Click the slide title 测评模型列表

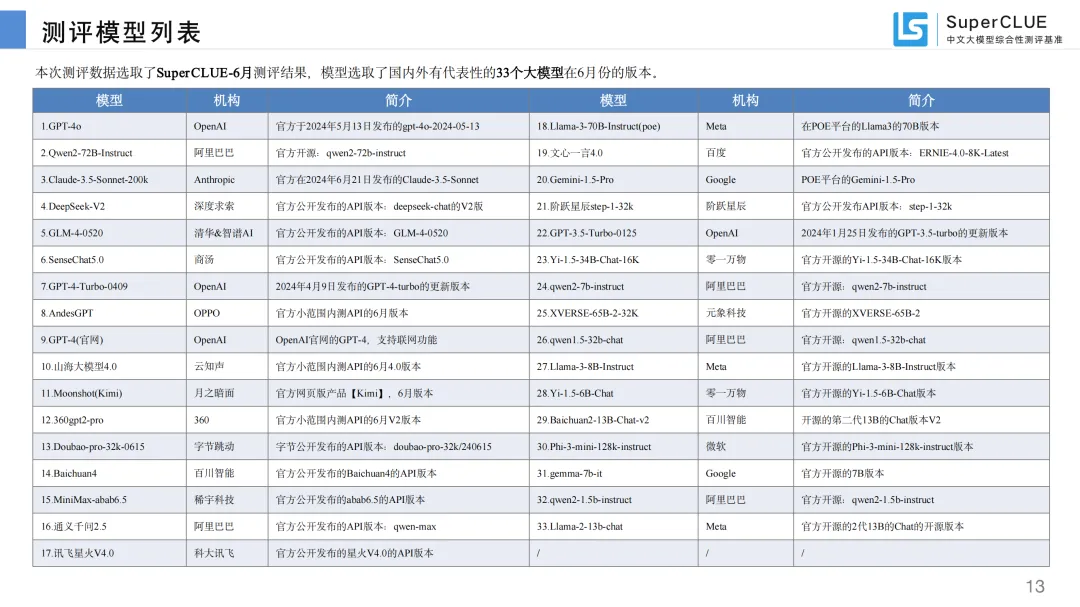121,32
